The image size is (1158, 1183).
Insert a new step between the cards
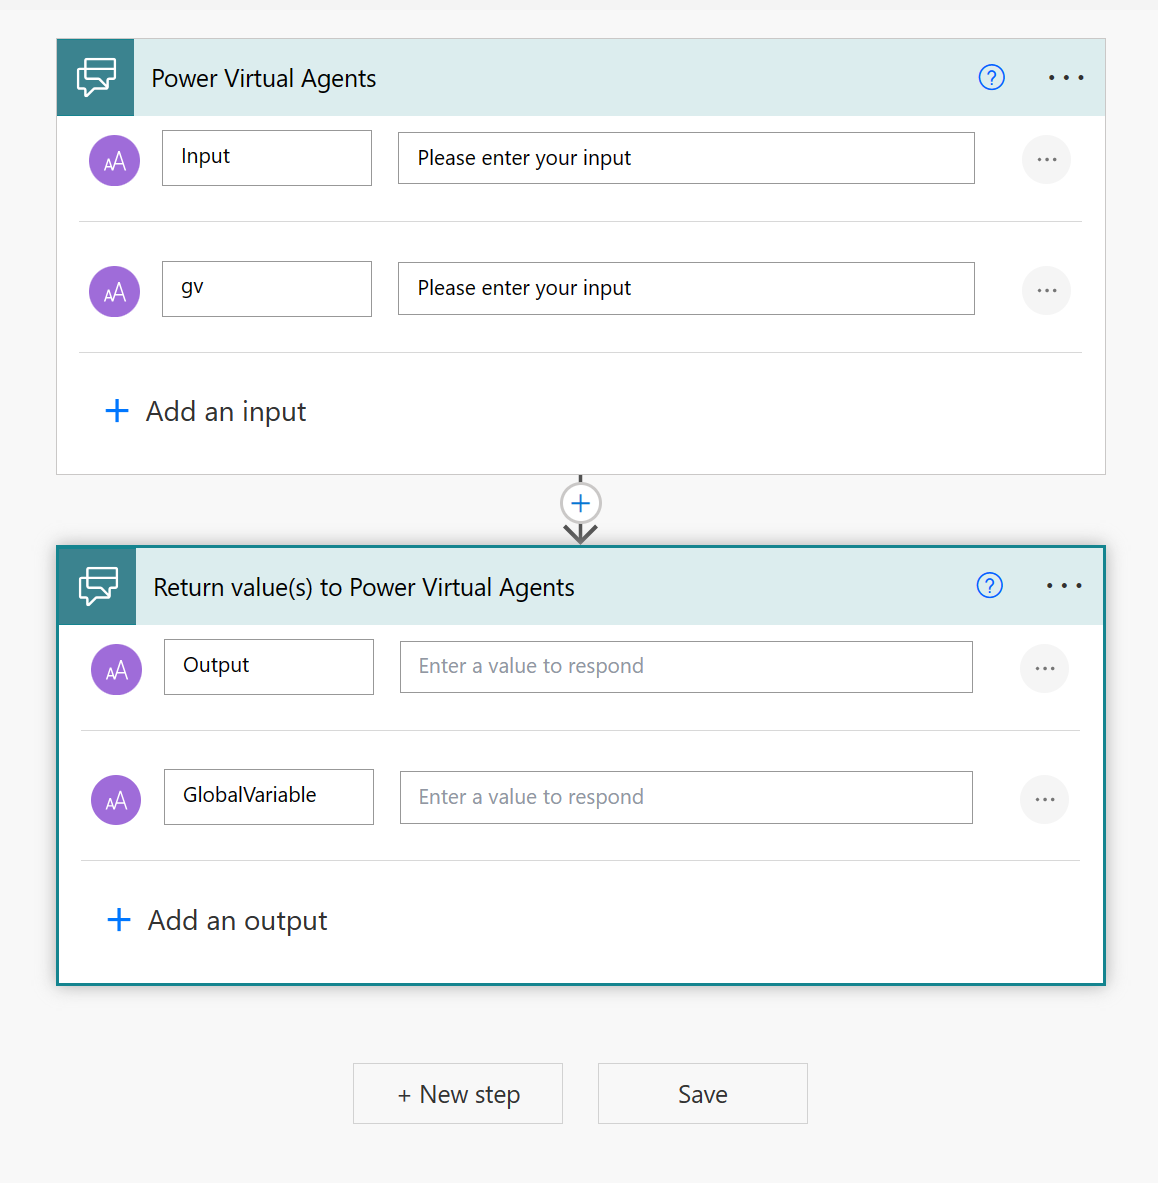pyautogui.click(x=580, y=503)
